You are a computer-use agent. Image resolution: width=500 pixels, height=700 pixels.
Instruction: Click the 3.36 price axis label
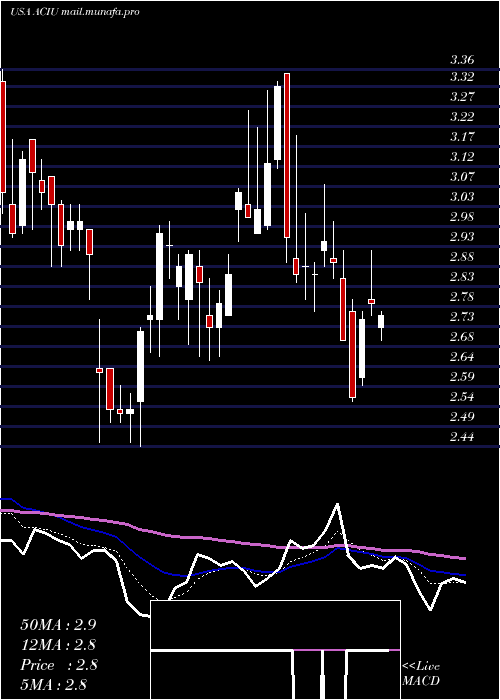(462, 60)
